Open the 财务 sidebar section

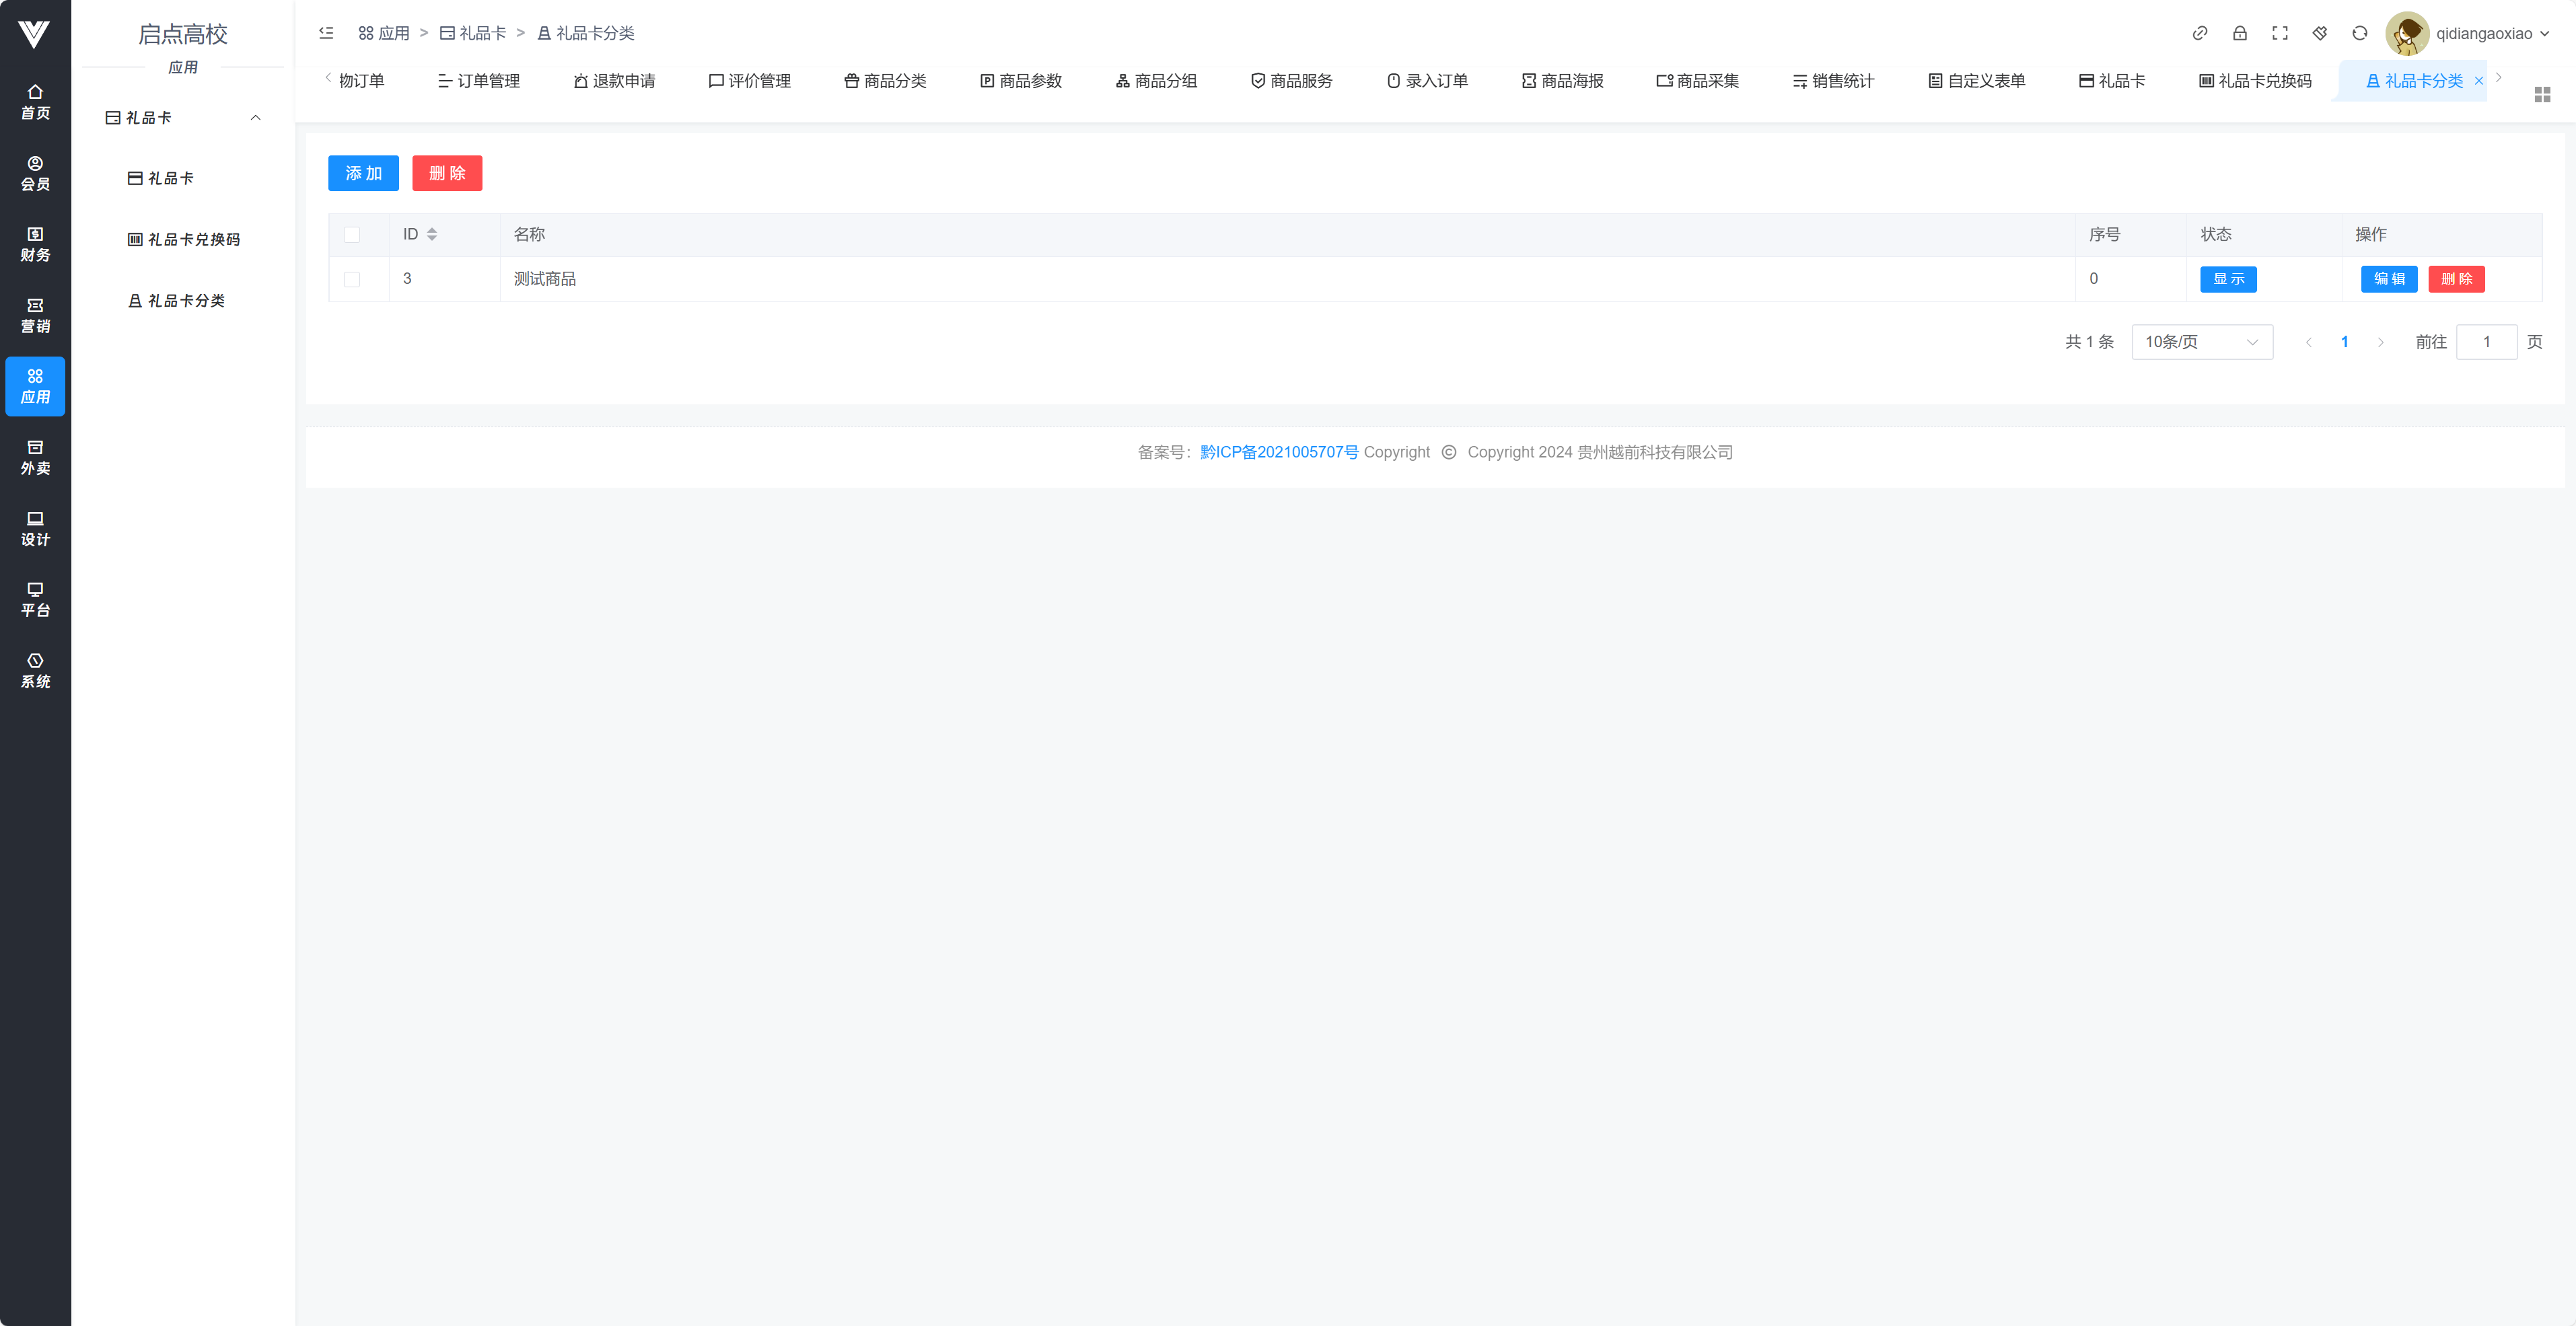[35, 244]
